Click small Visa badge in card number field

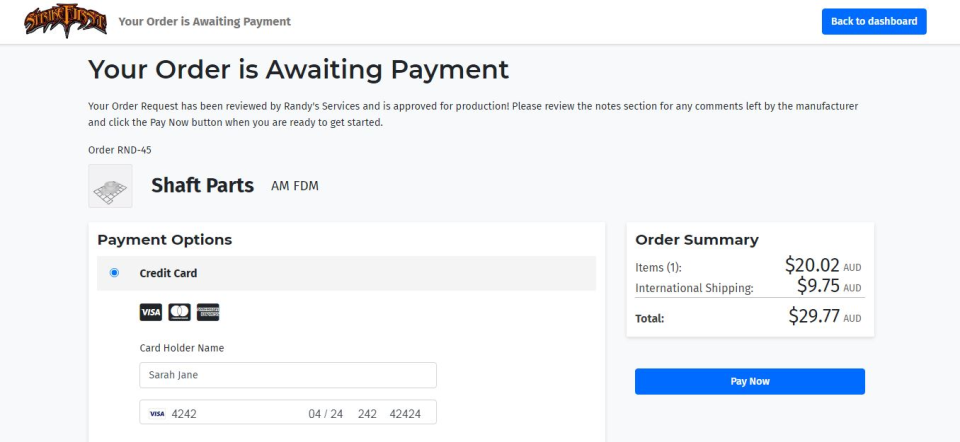[x=157, y=414]
